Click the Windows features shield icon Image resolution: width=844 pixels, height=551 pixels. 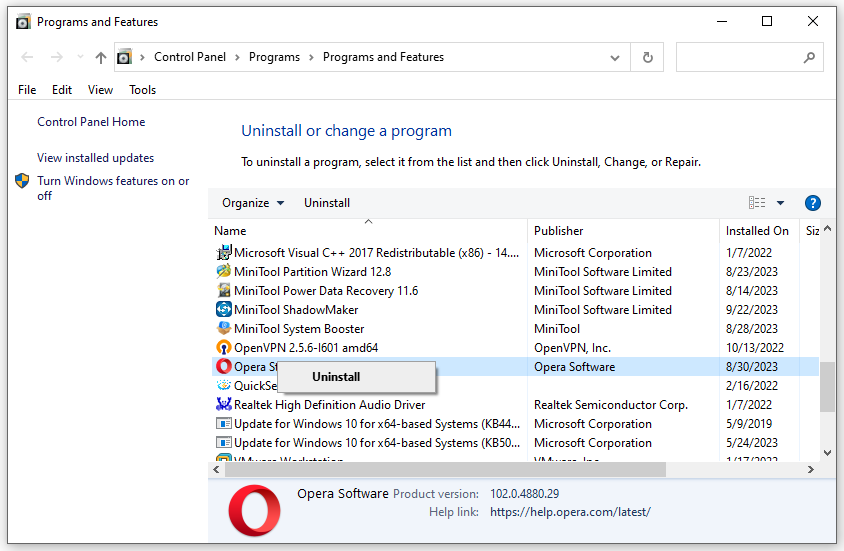tap(22, 180)
